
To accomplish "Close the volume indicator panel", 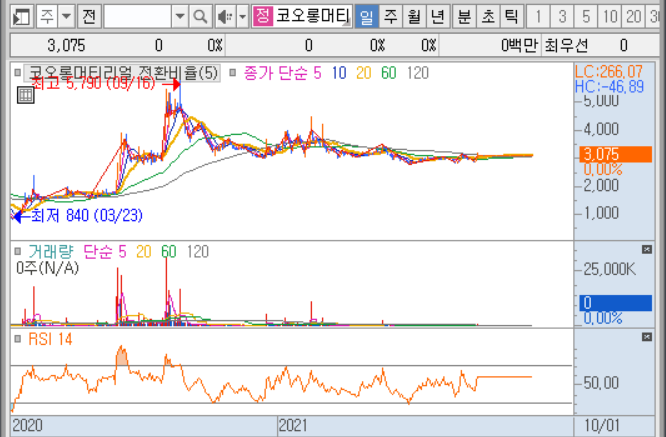I will pos(646,249).
